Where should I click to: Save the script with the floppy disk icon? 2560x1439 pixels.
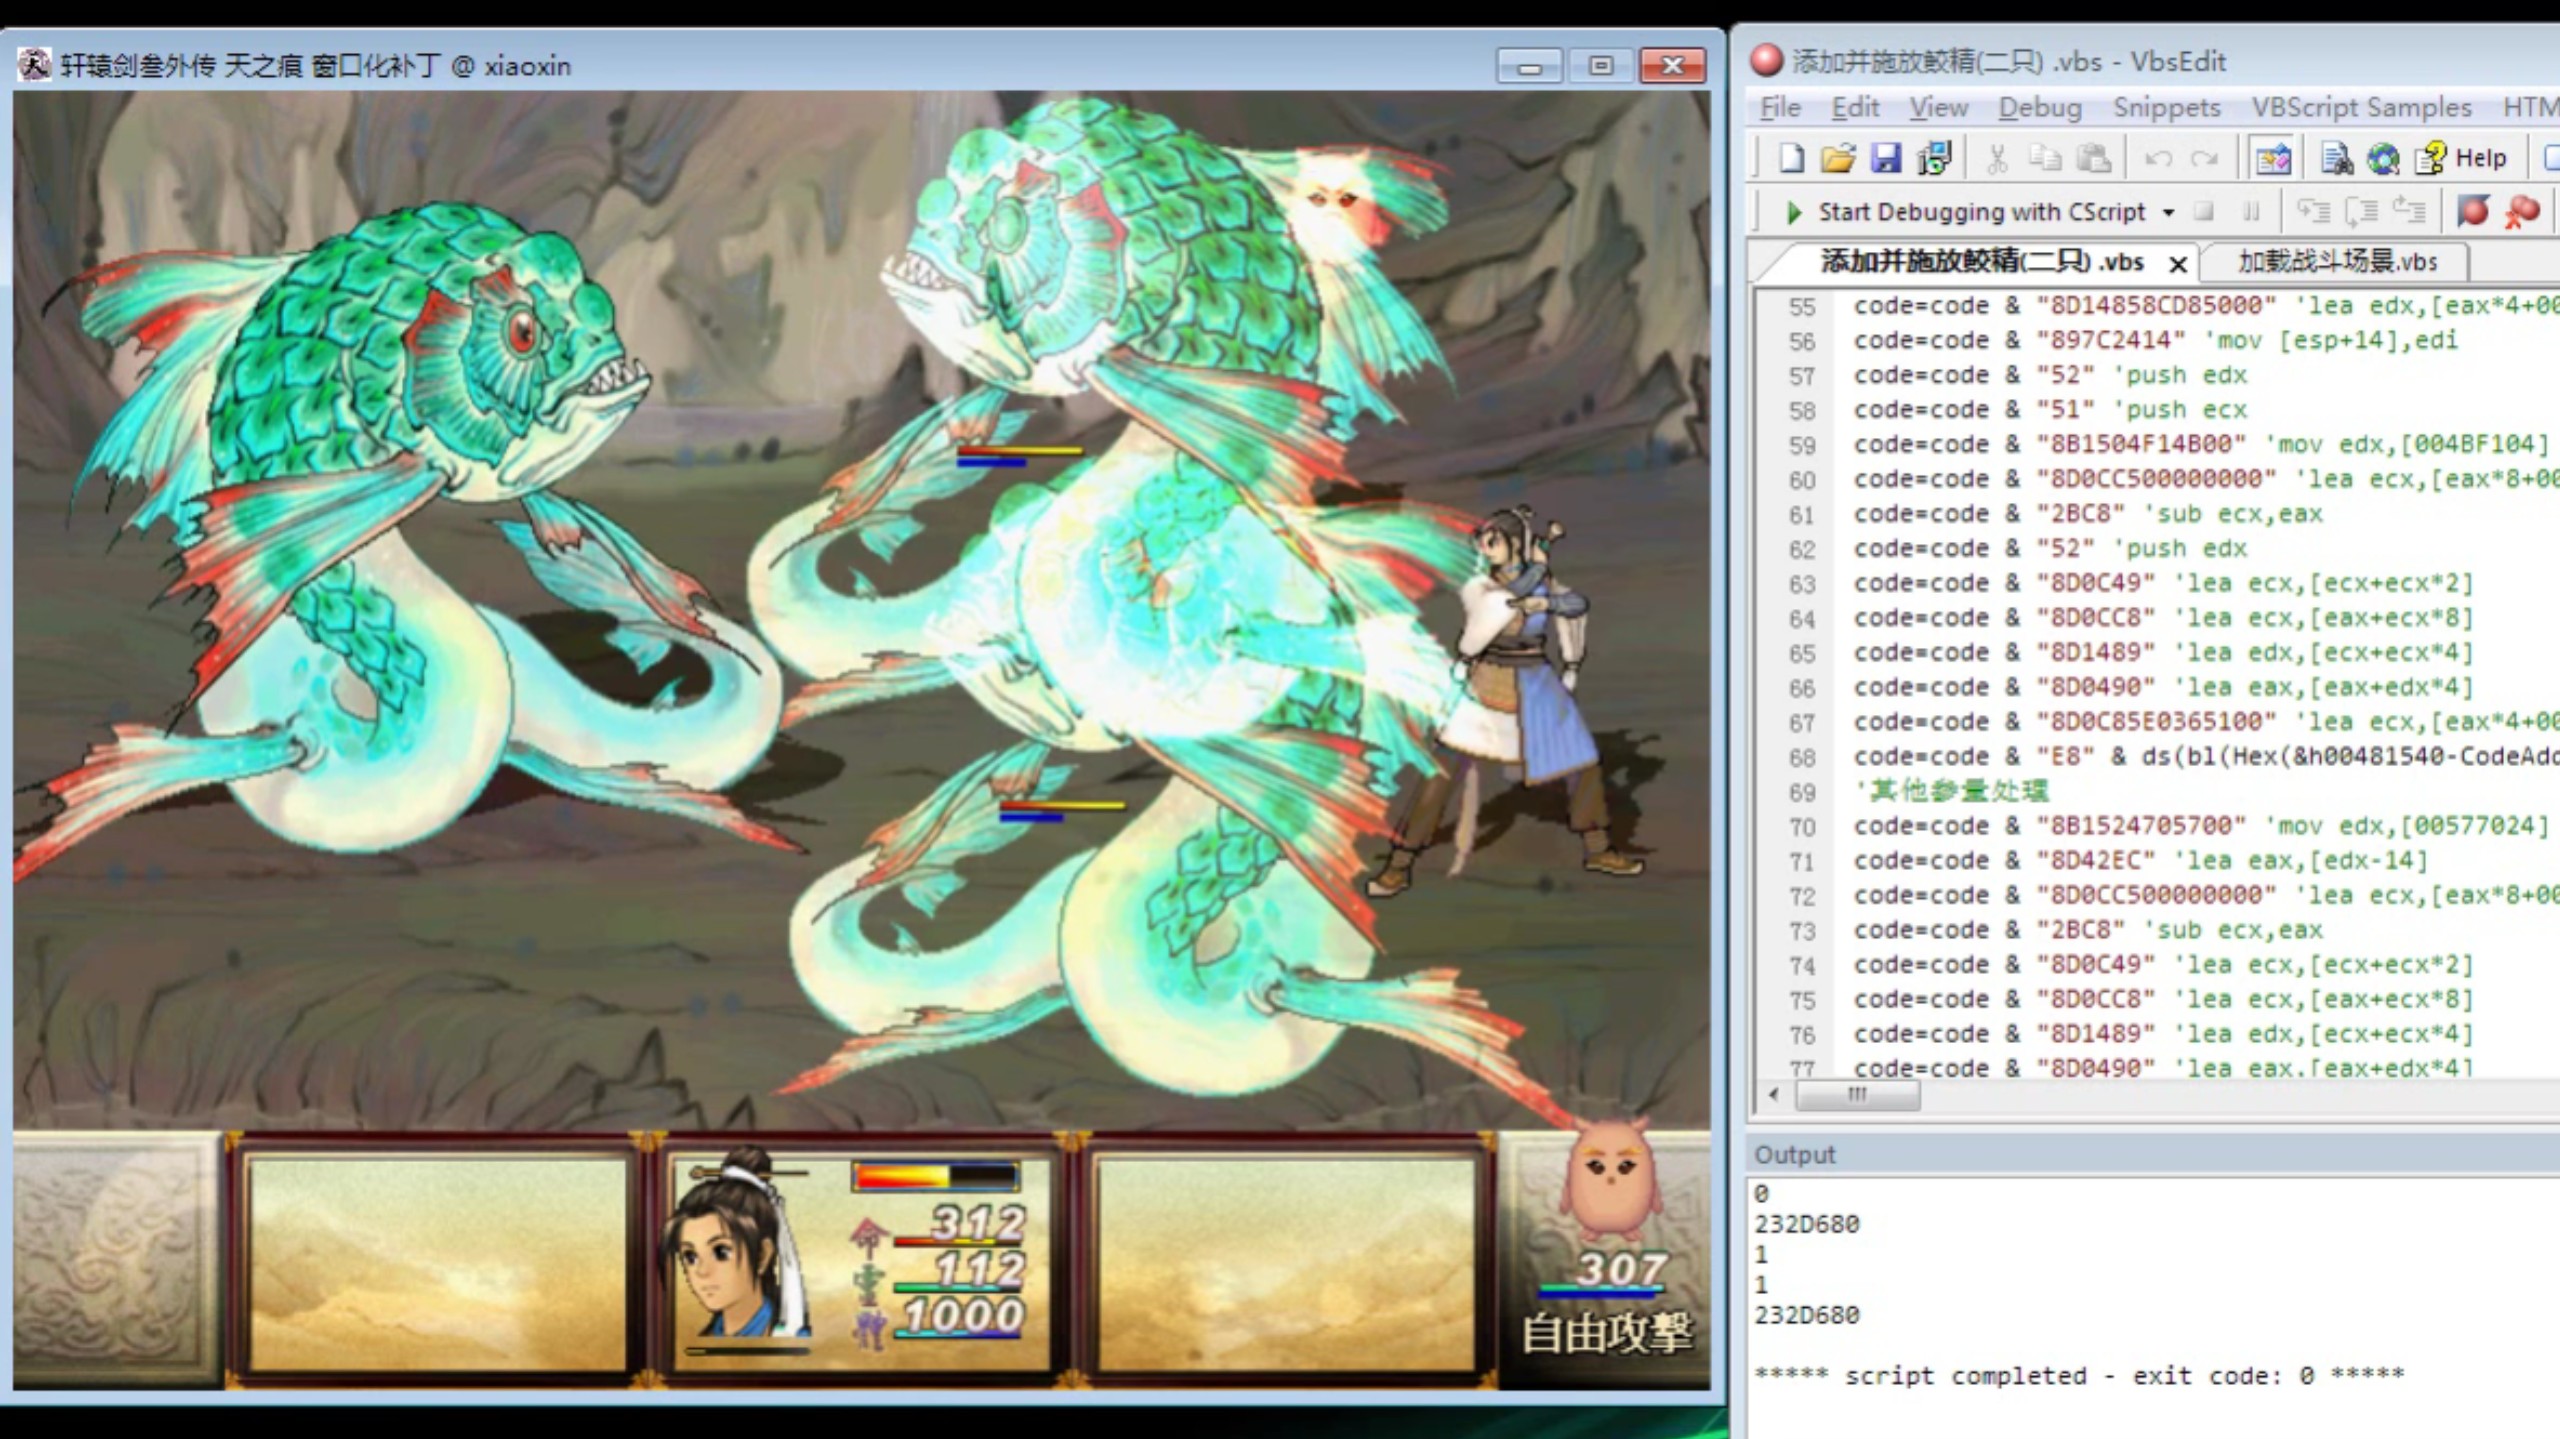(1886, 158)
